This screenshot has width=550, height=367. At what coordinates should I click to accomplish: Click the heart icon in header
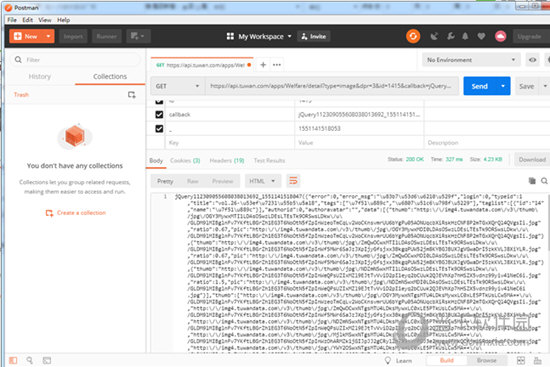(481, 36)
